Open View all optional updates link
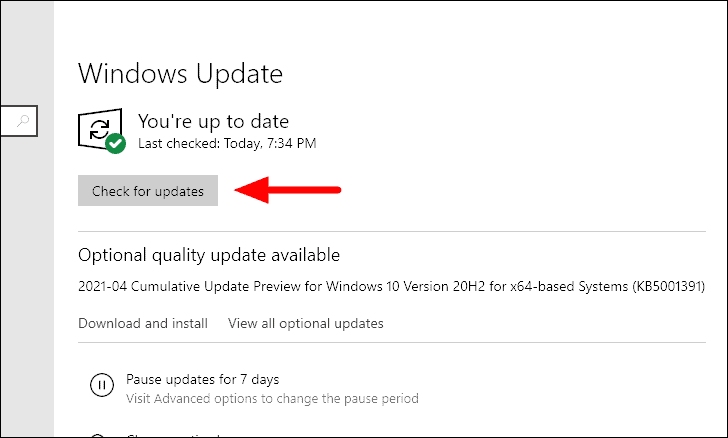This screenshot has width=728, height=438. click(306, 323)
